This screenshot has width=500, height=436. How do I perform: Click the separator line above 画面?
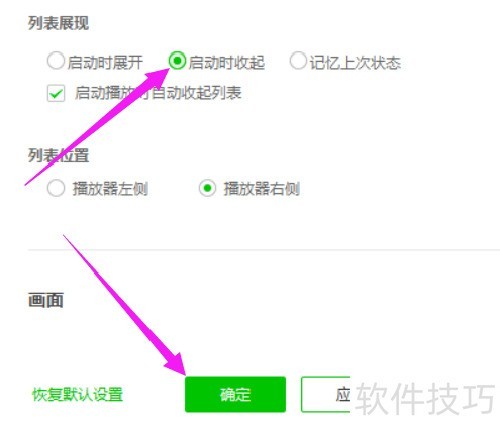[264, 249]
